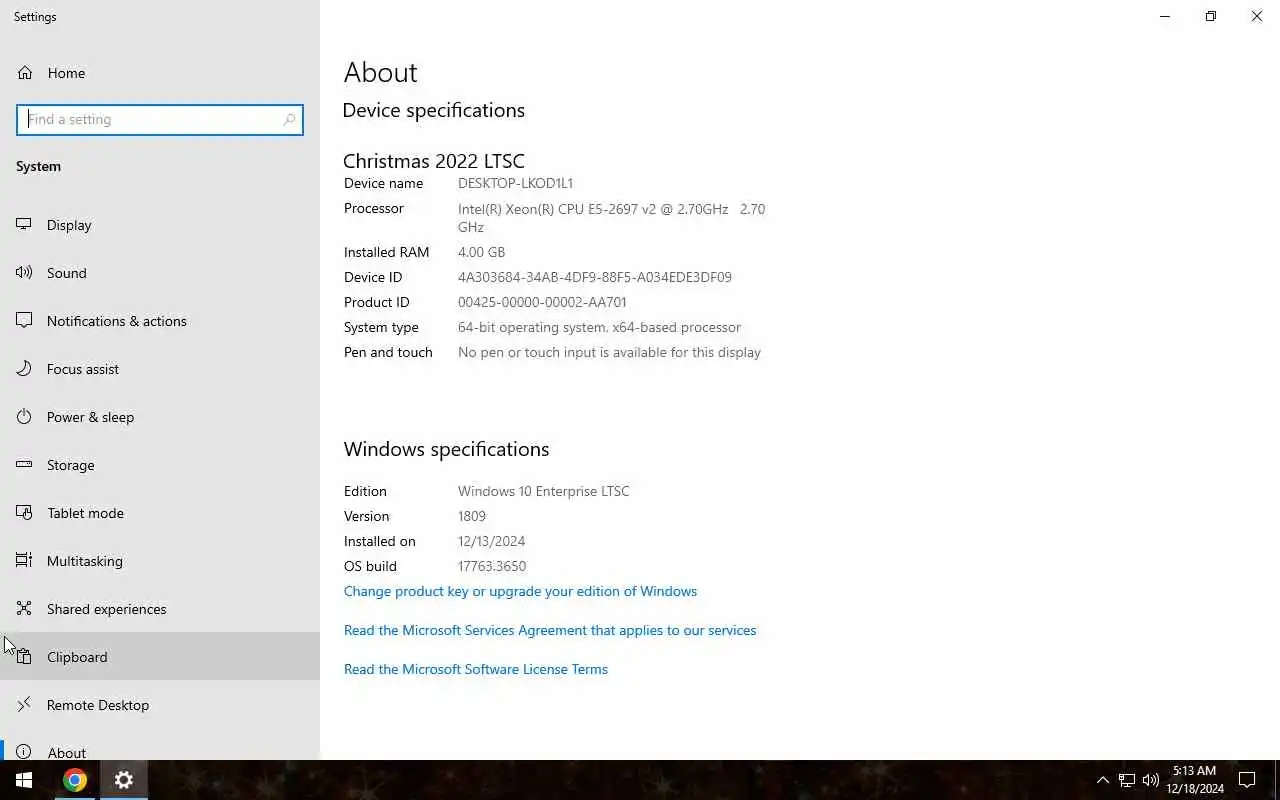1280x800 pixels.
Task: Select Notifications & actions
Action: (x=117, y=321)
